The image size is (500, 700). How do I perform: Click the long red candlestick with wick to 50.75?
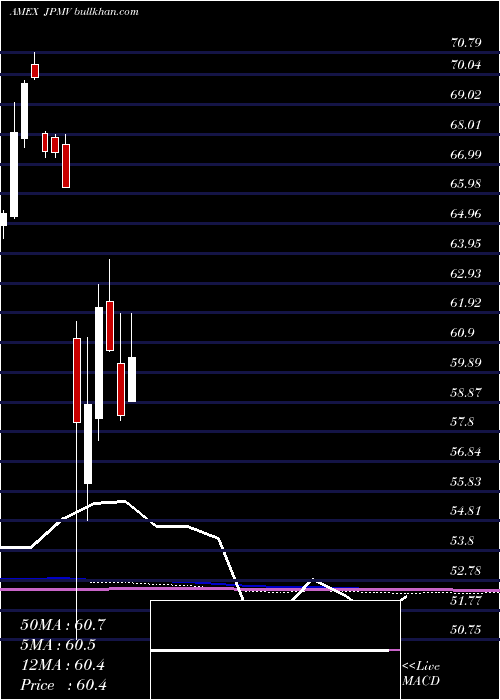point(77,380)
